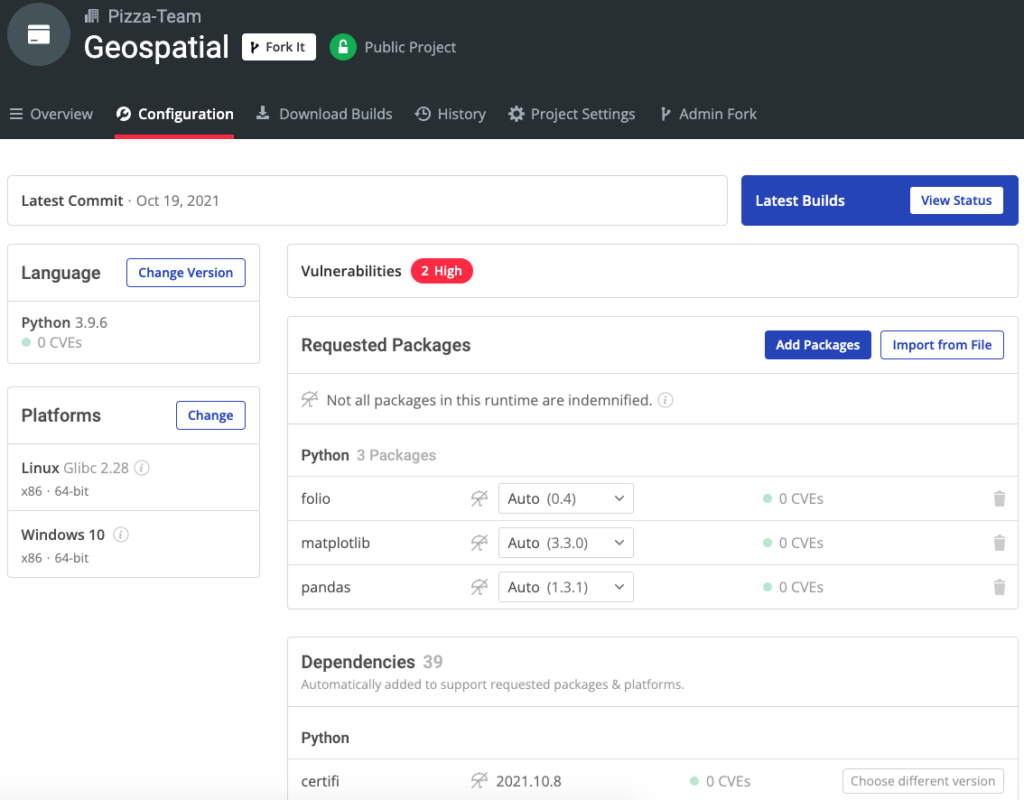The width and height of the screenshot is (1024, 800).
Task: Click the 2 High vulnerabilities badge
Action: click(441, 271)
